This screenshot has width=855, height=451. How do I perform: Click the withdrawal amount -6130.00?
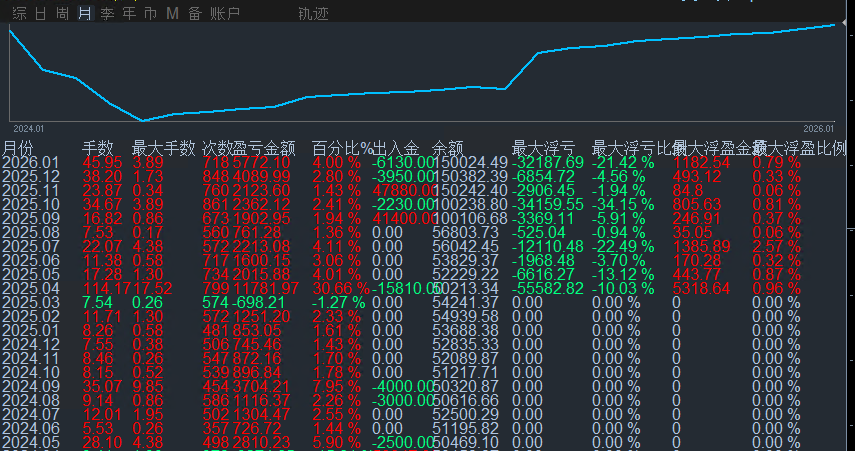[404, 163]
